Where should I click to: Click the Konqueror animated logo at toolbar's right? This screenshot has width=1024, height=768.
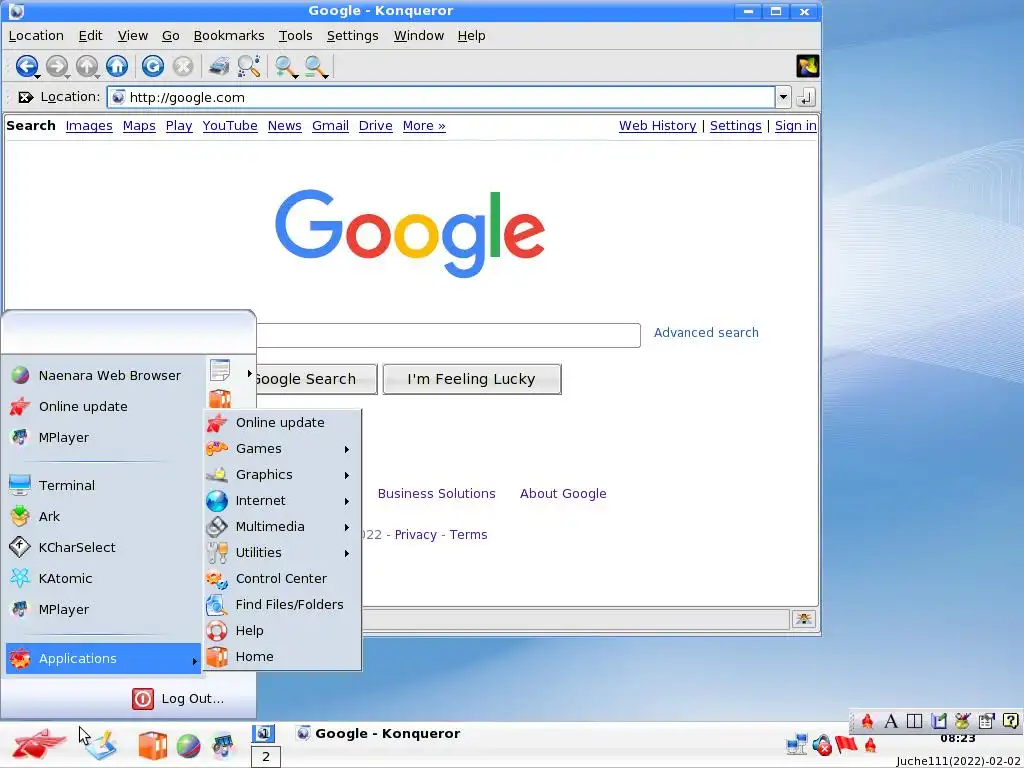[807, 66]
